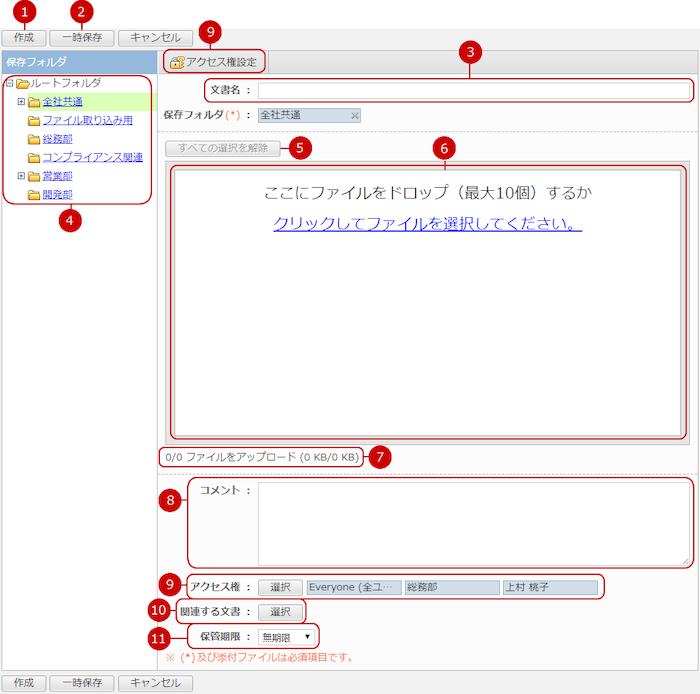
Task: Focus the 文書名 text field
Action: [473, 91]
